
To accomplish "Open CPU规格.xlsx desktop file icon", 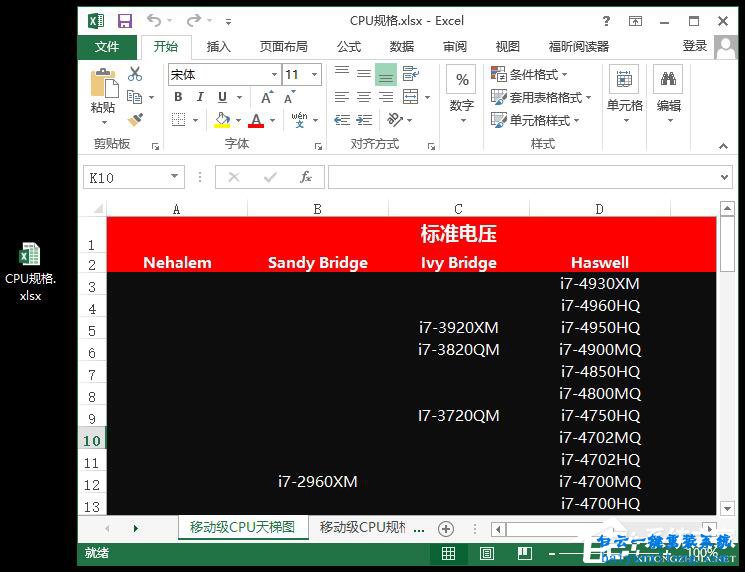I will 30,271.
